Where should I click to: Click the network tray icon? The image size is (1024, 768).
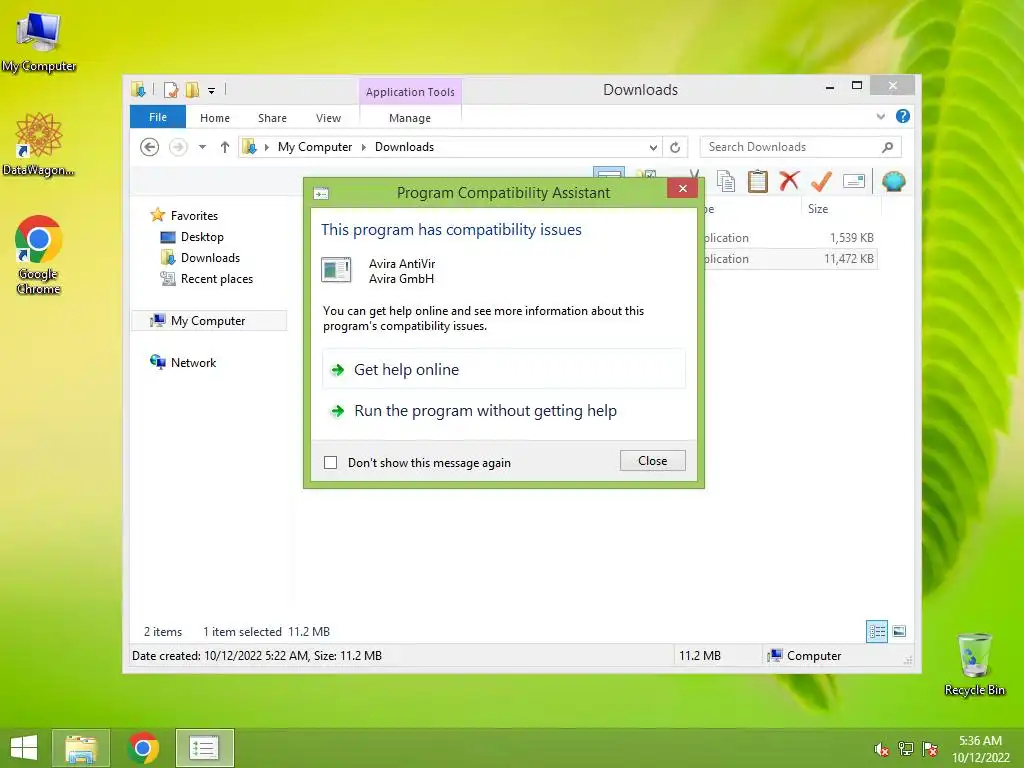(906, 749)
